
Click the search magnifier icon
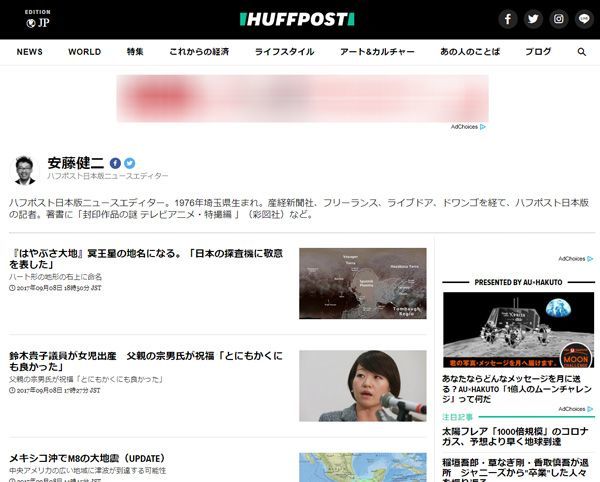point(582,52)
